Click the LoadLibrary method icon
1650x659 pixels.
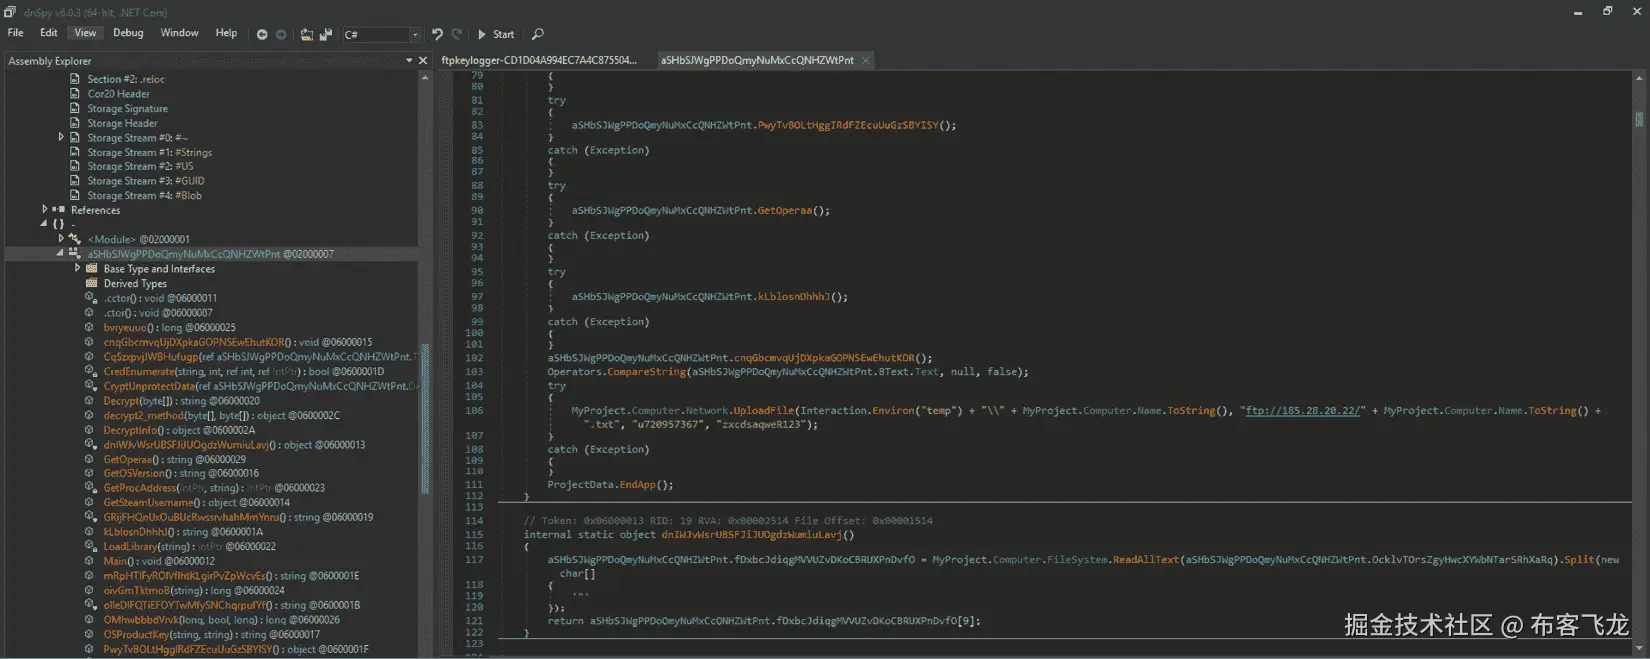(x=91, y=546)
